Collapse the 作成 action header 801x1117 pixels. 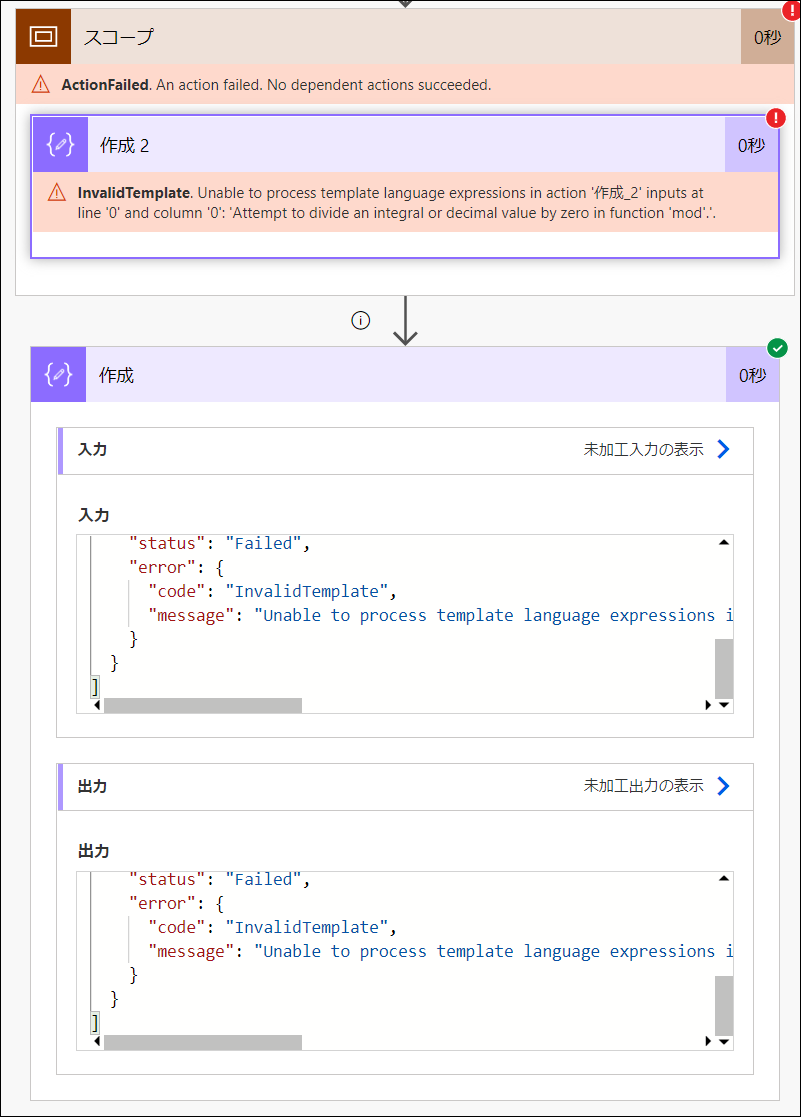click(405, 375)
